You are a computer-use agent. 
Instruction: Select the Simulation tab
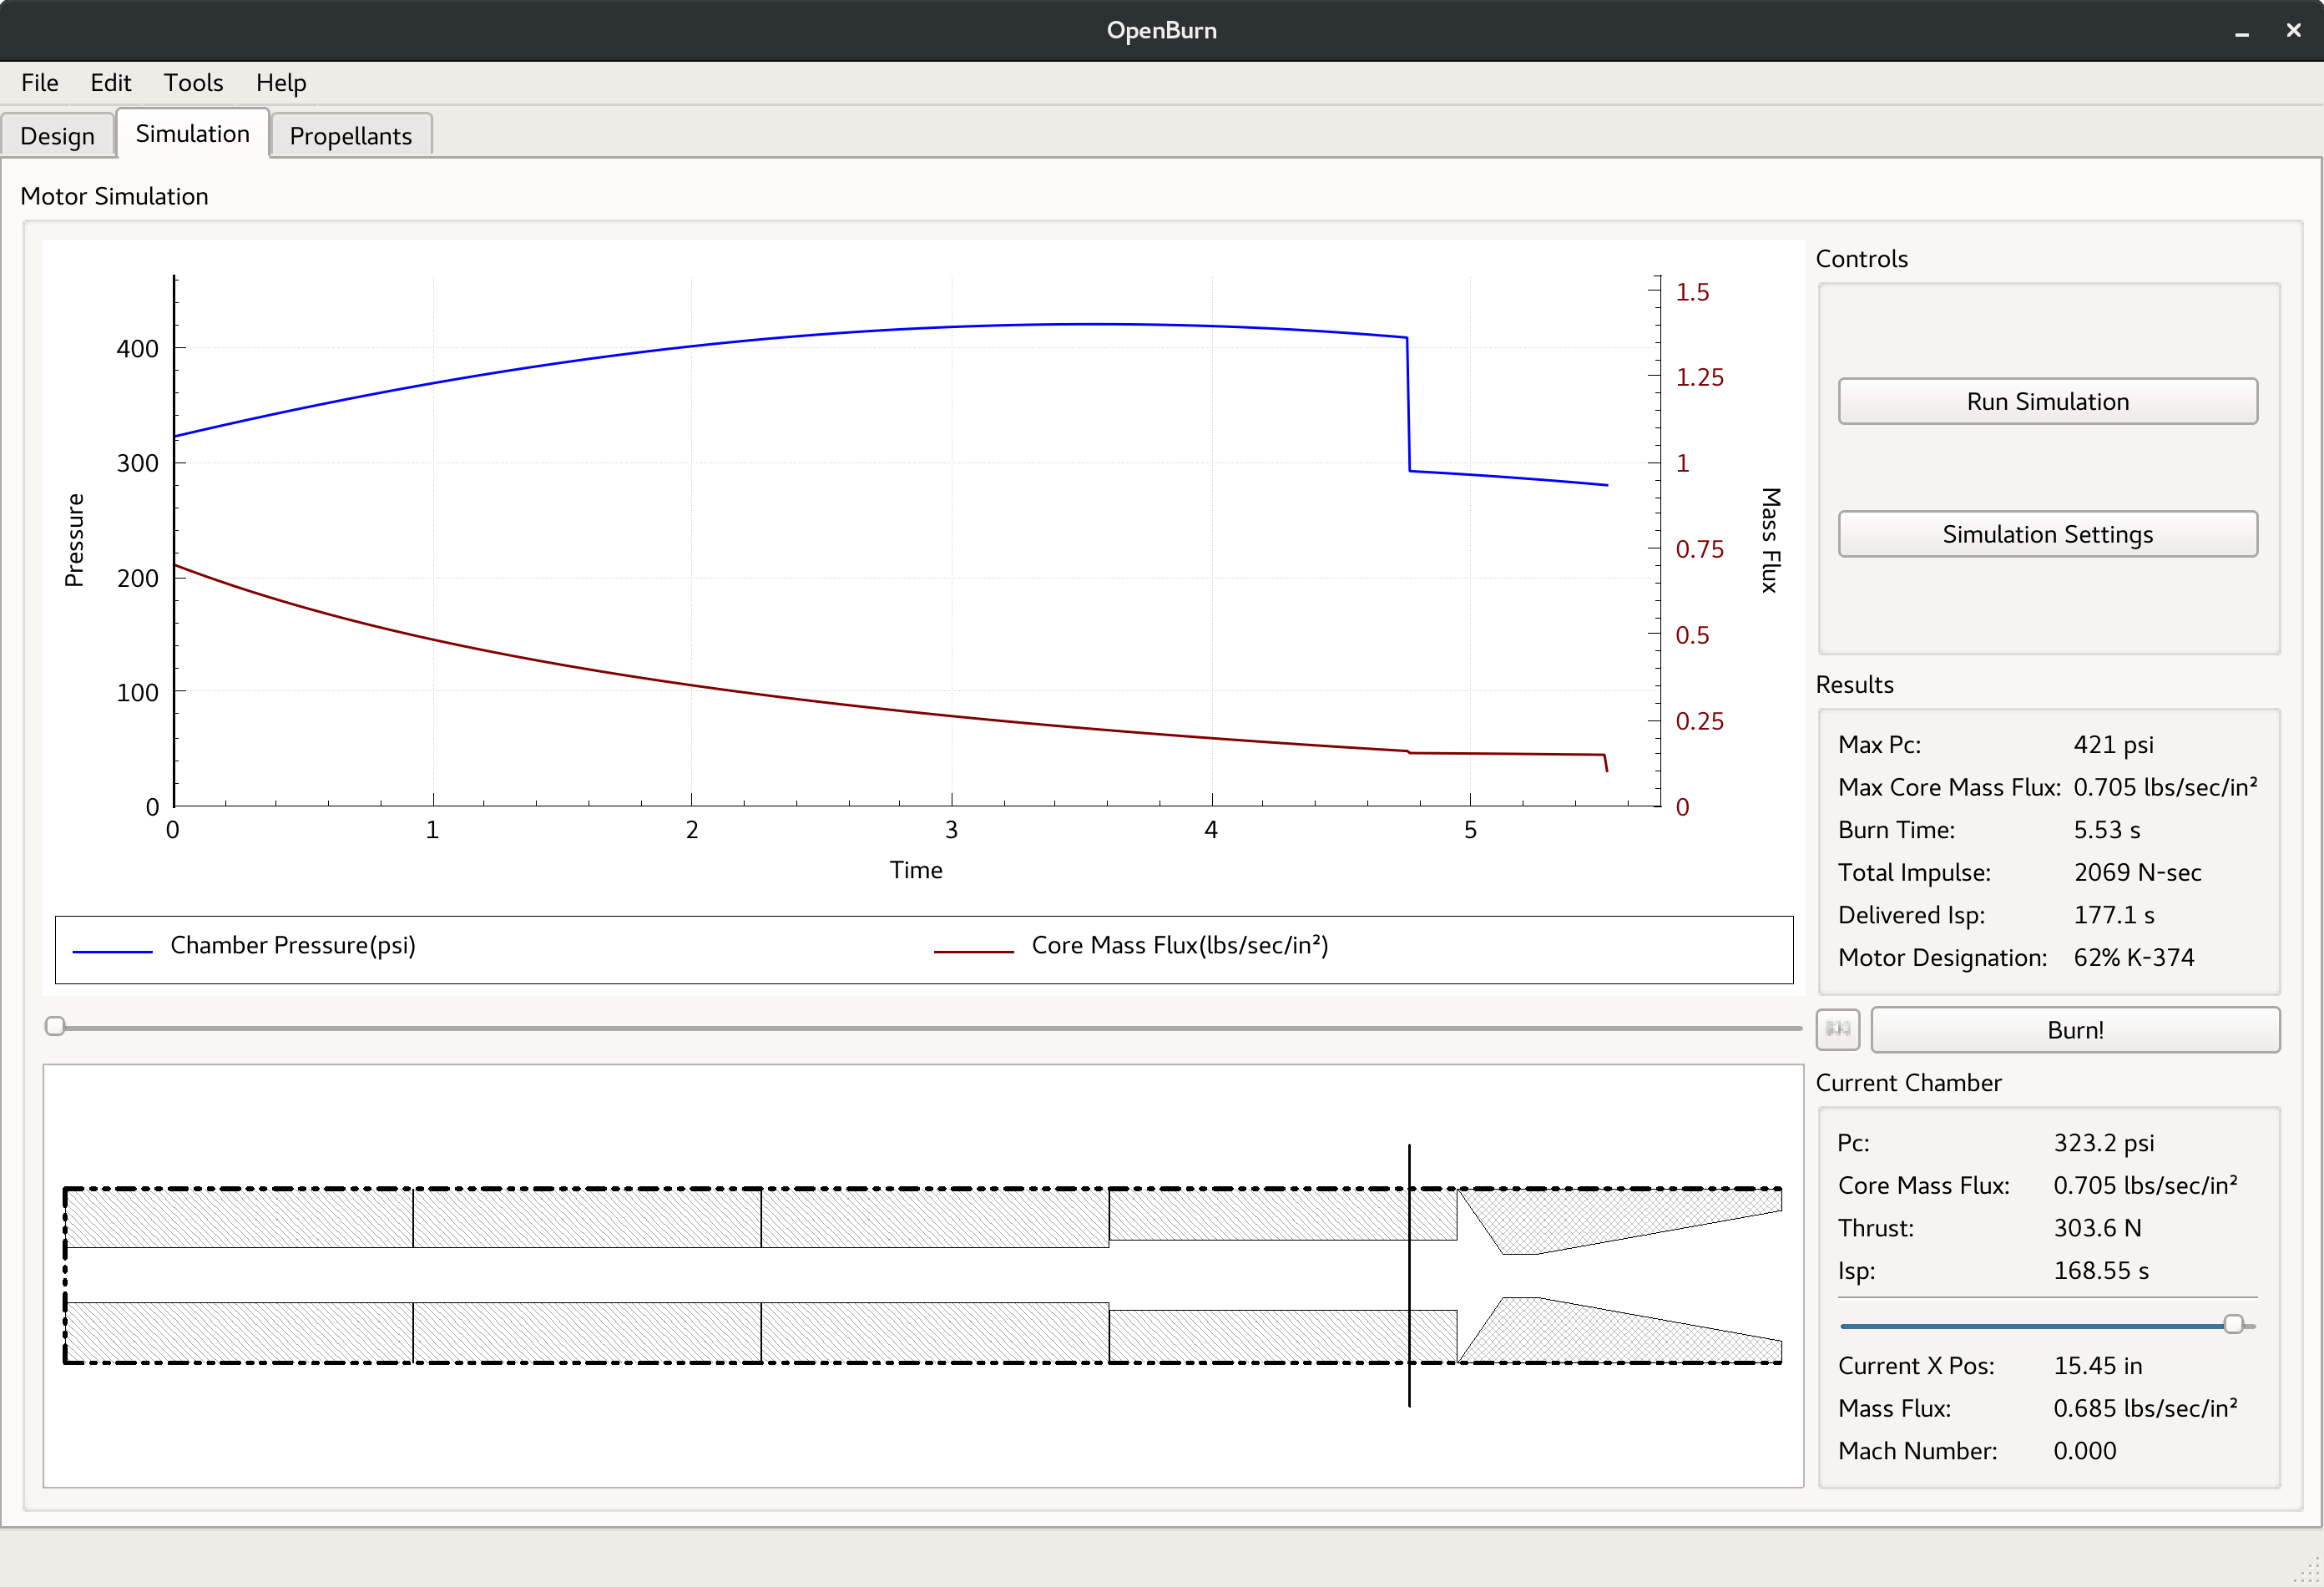(192, 134)
